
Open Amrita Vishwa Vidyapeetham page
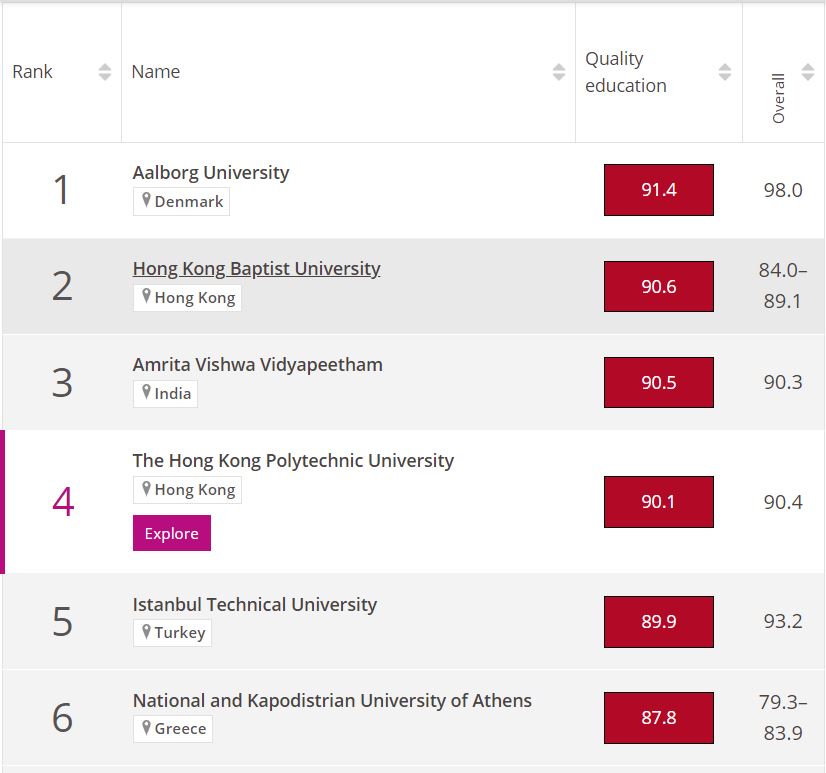pos(257,364)
